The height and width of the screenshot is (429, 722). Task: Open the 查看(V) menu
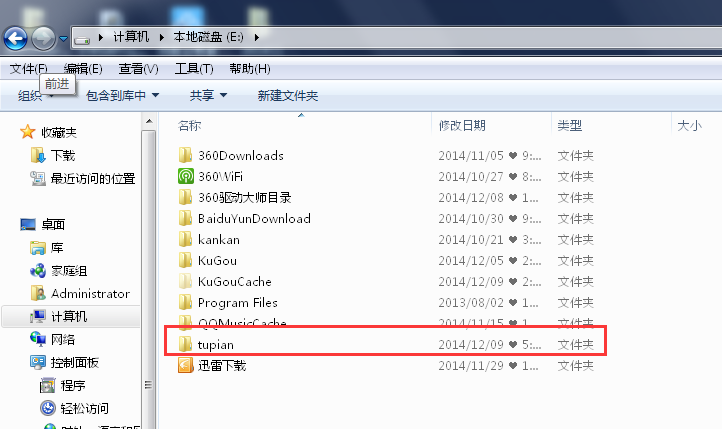138,69
